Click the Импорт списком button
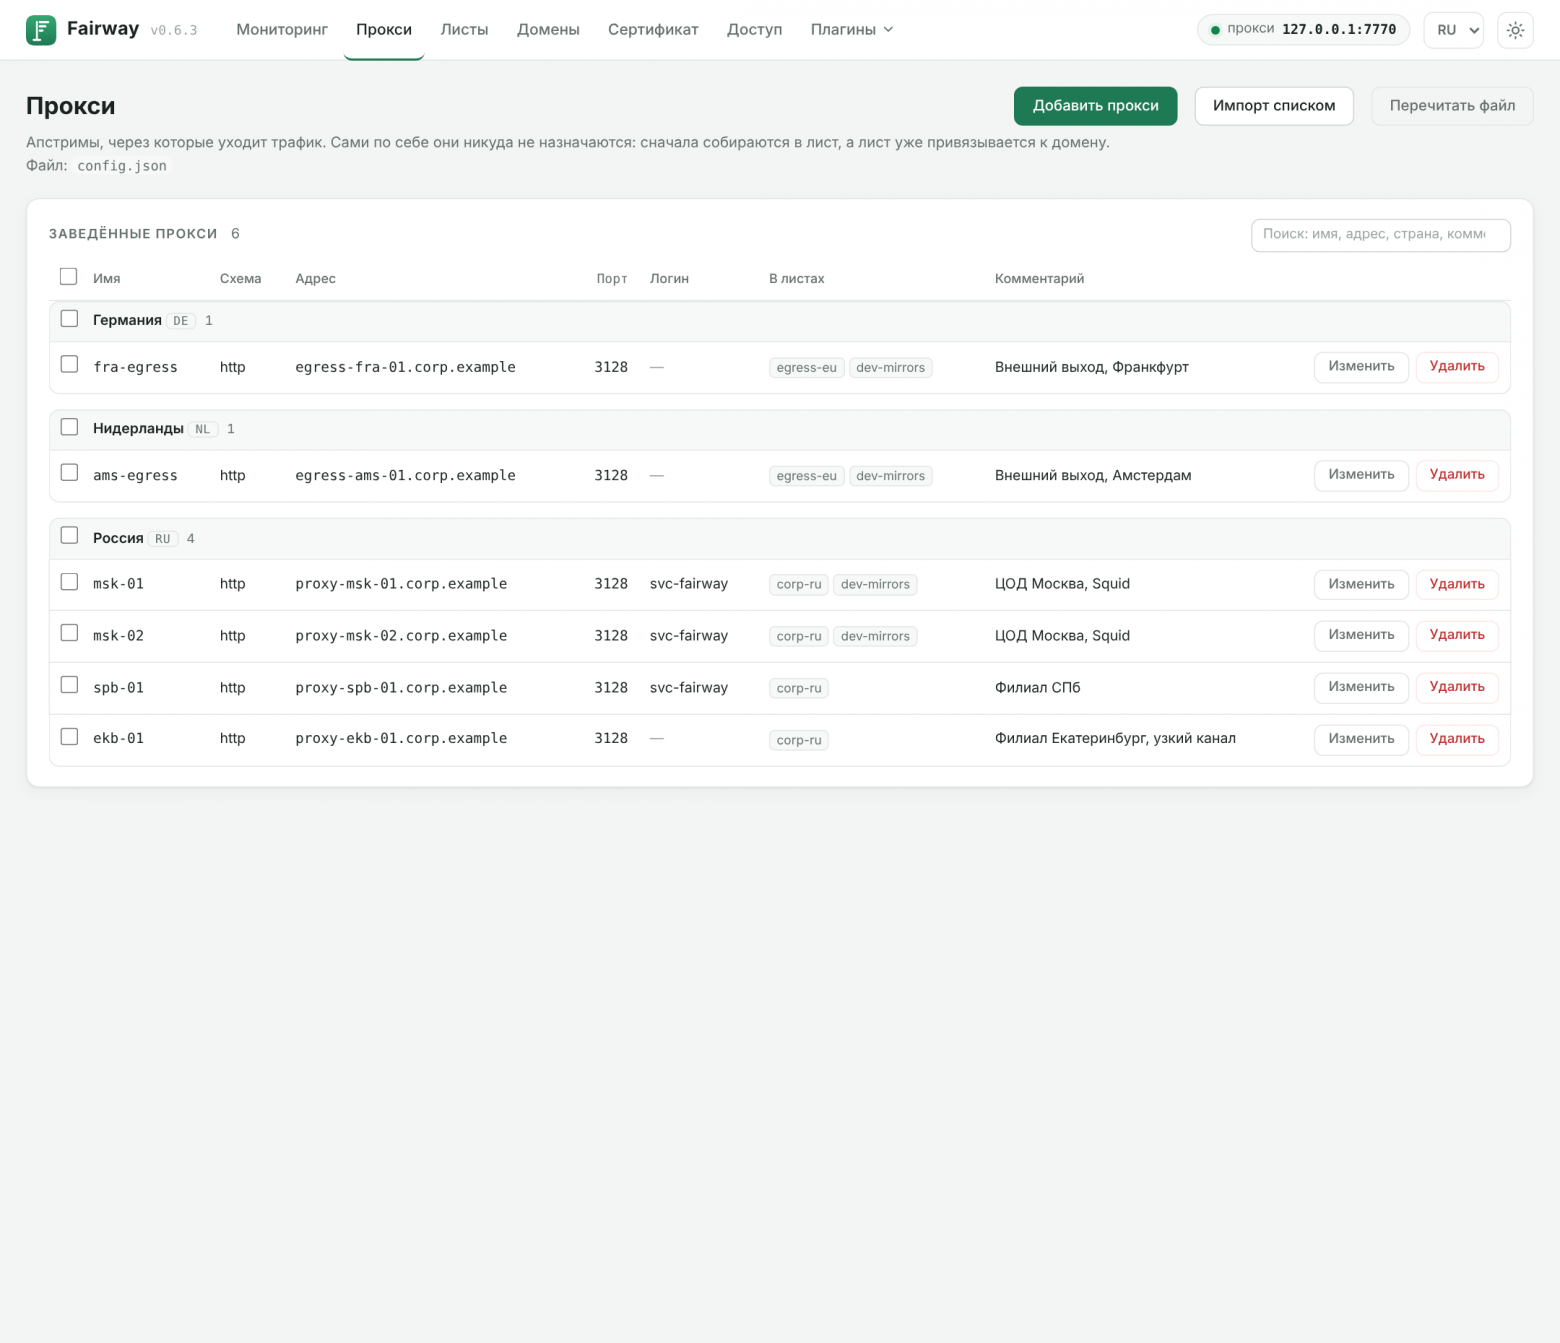1560x1343 pixels. pos(1274,106)
